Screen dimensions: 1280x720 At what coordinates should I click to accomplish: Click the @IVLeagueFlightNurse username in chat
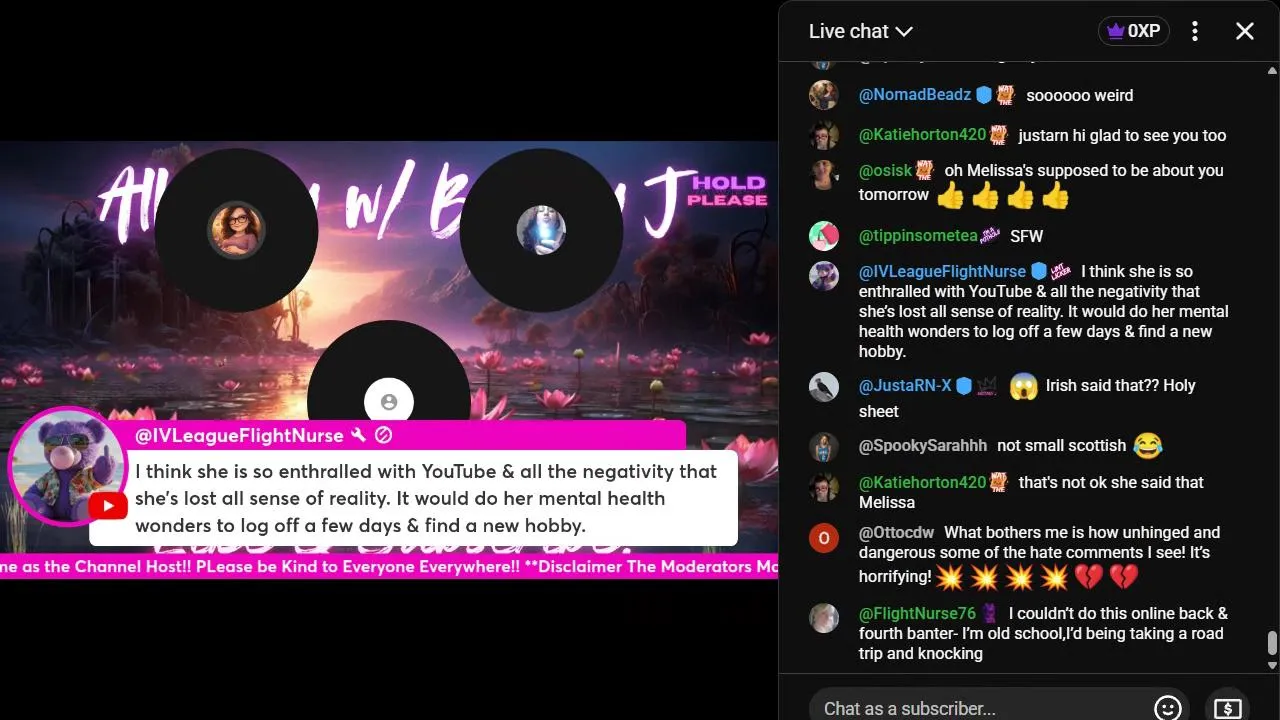(x=943, y=271)
